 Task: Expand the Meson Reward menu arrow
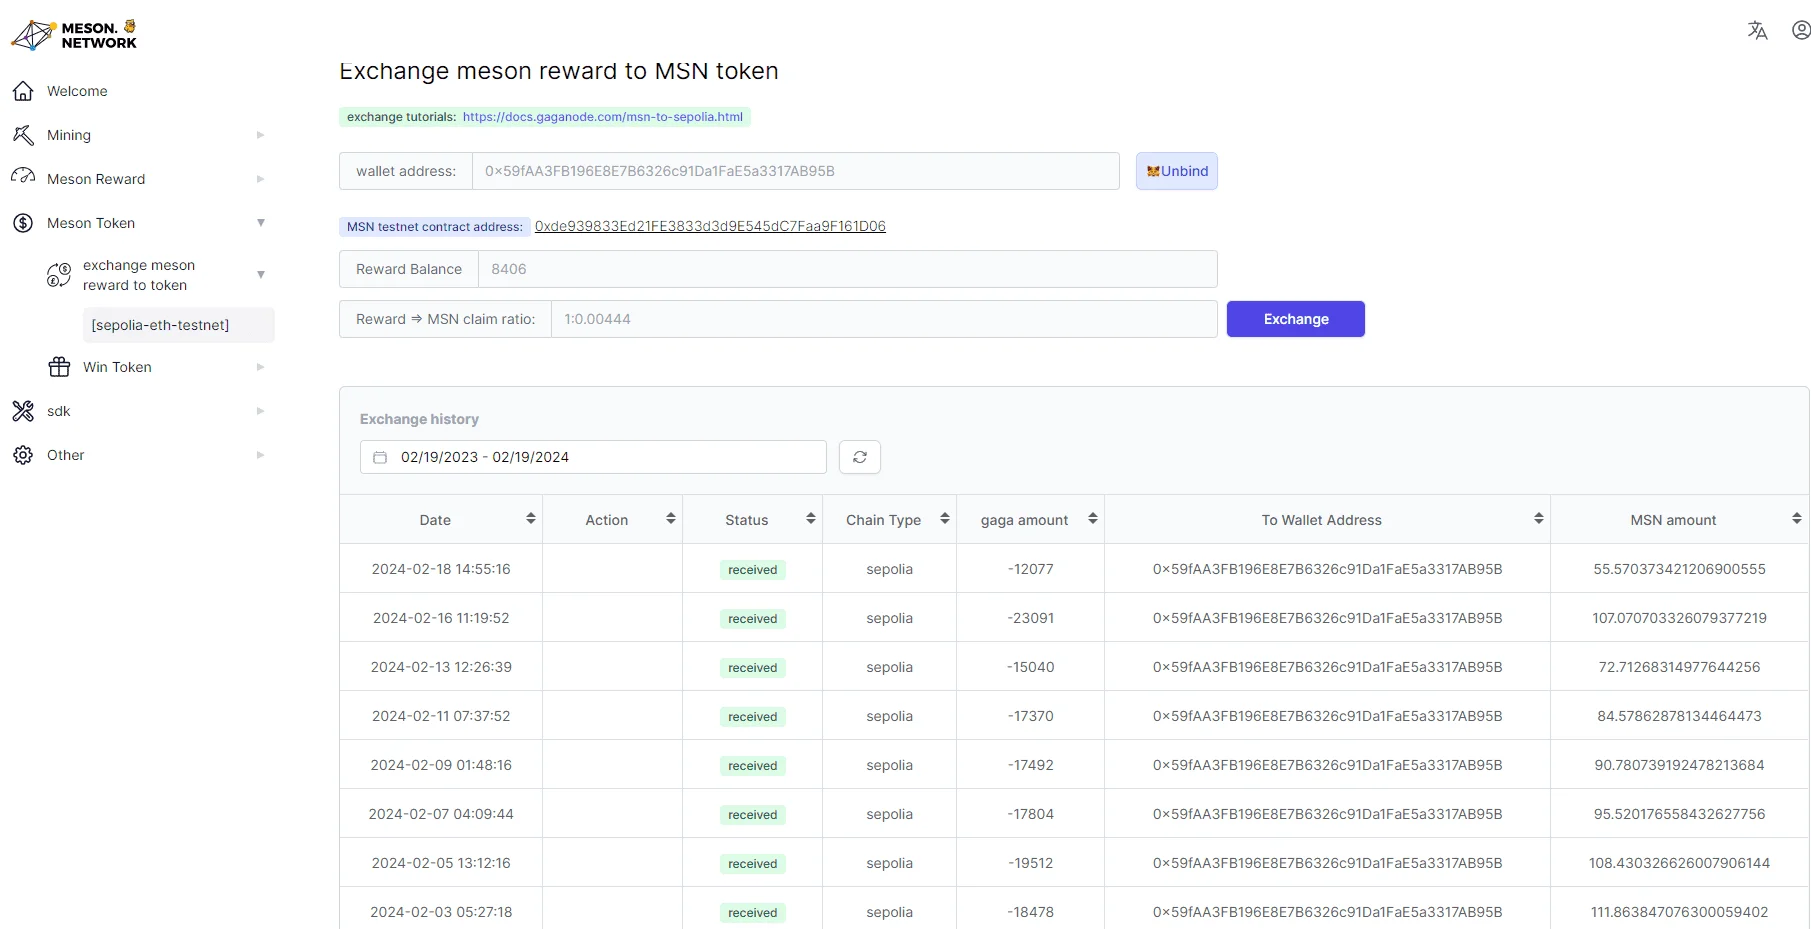point(260,179)
